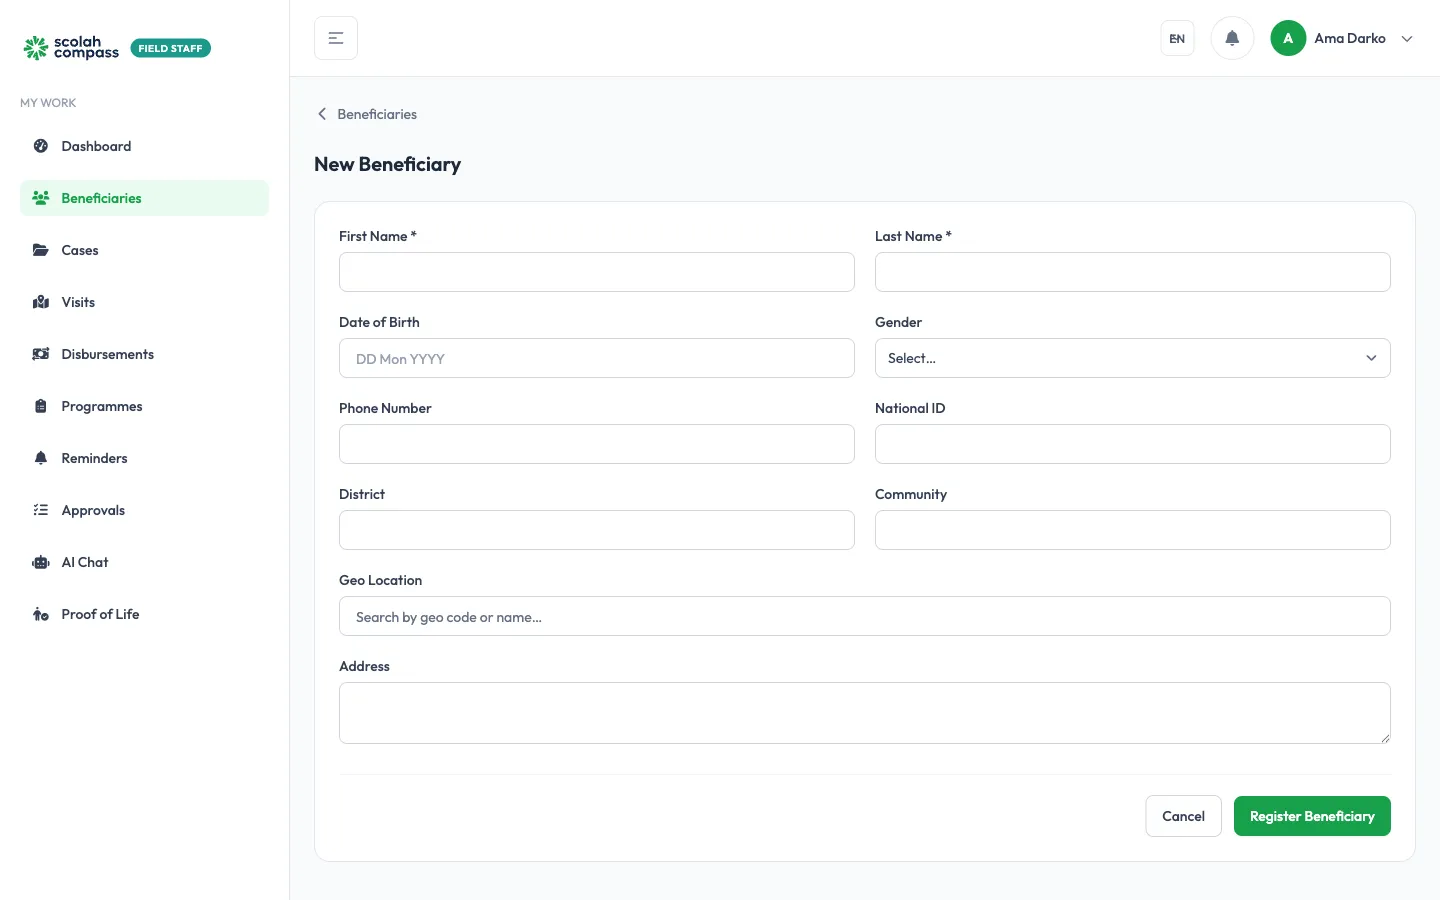Click the District input field
1440x900 pixels.
(596, 530)
